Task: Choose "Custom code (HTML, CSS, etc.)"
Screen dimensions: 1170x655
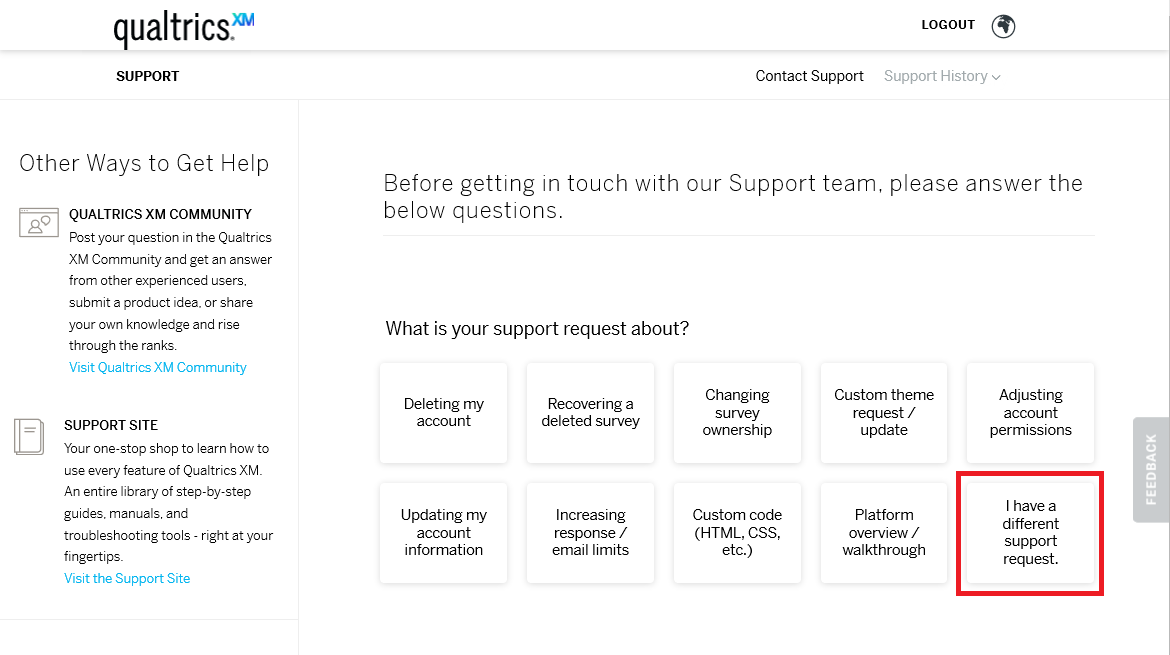Action: click(x=737, y=532)
